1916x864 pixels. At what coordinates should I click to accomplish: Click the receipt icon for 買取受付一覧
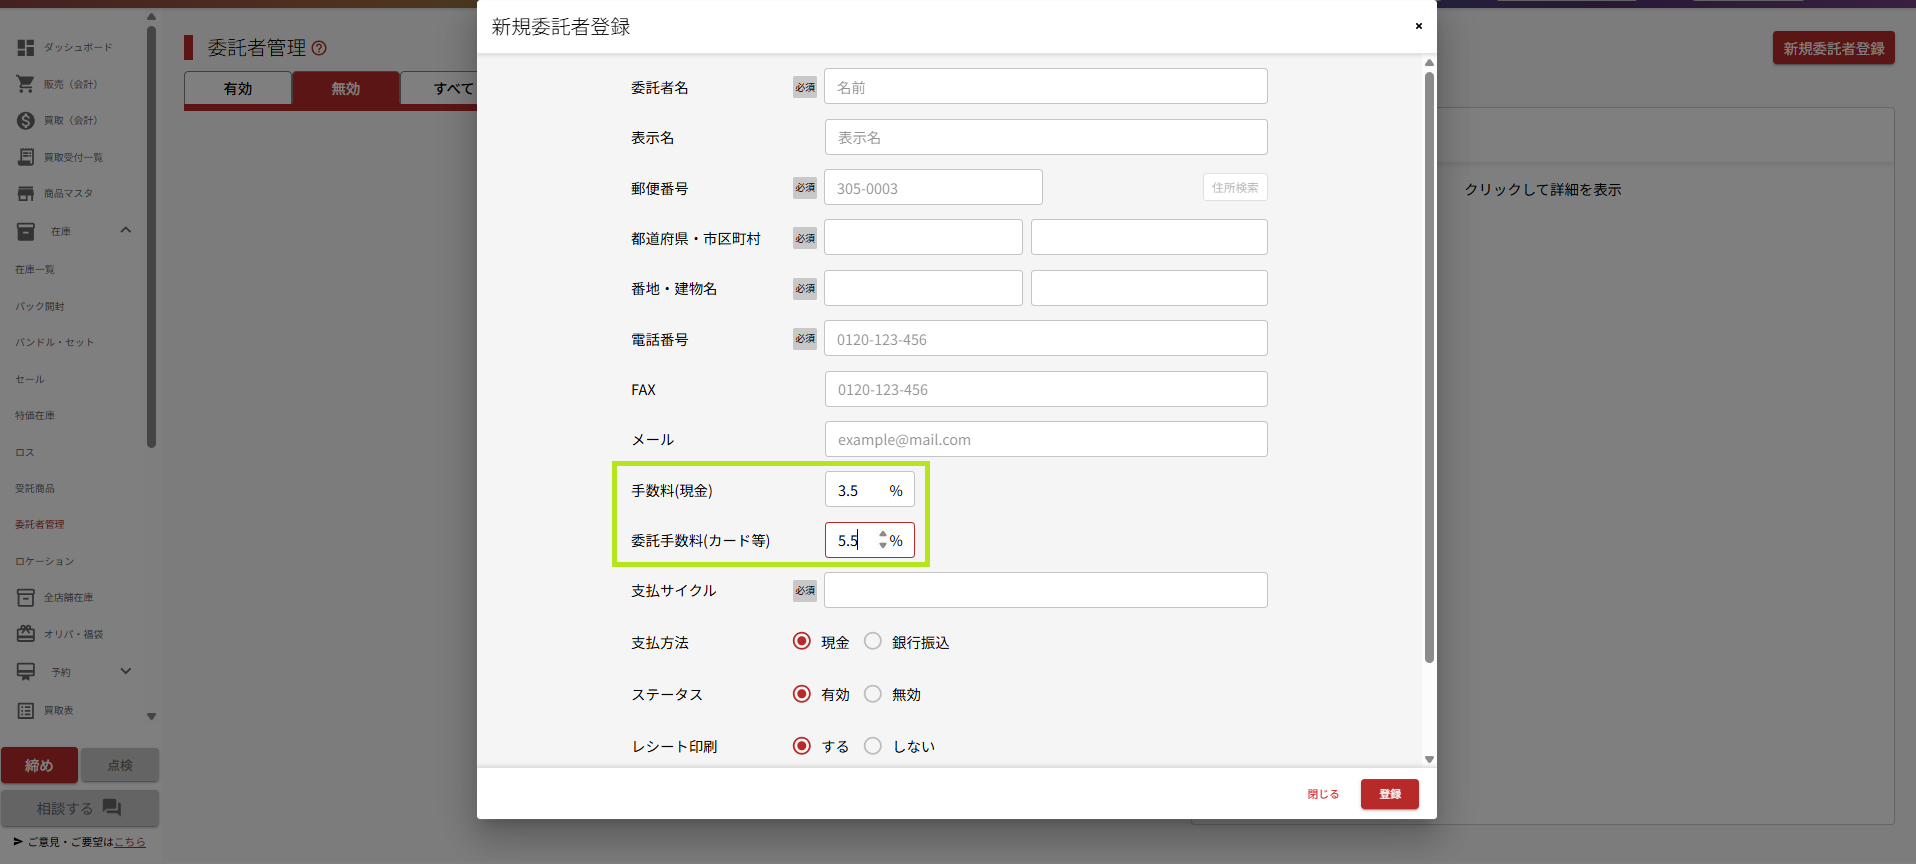(26, 157)
